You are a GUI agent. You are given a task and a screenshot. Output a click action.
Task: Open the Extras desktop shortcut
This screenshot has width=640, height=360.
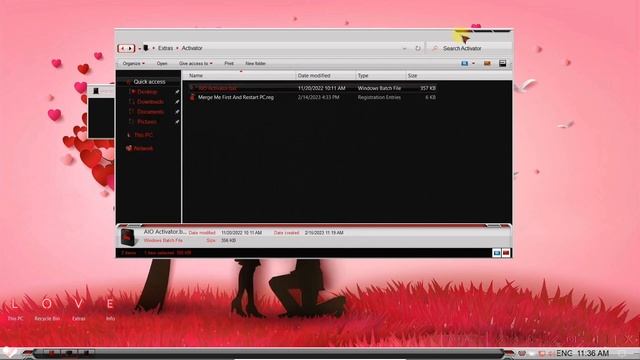(x=79, y=309)
